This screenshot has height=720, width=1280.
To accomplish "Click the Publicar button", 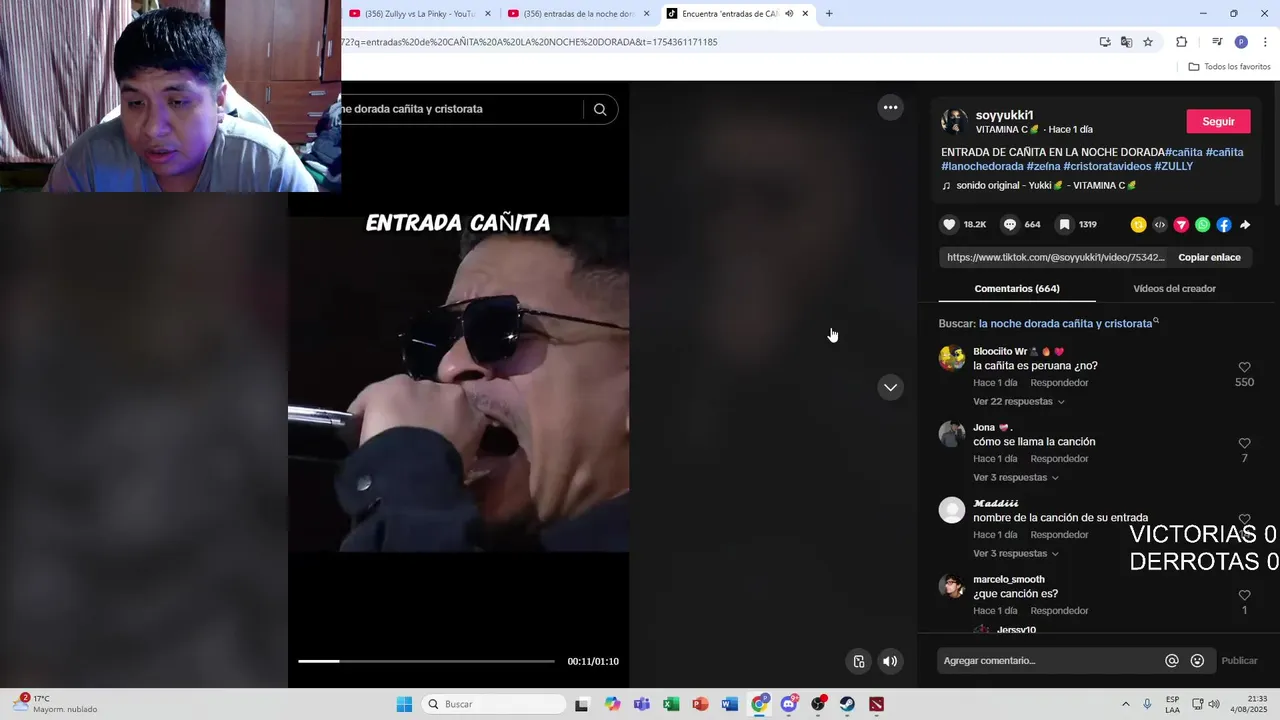I will click(x=1239, y=661).
